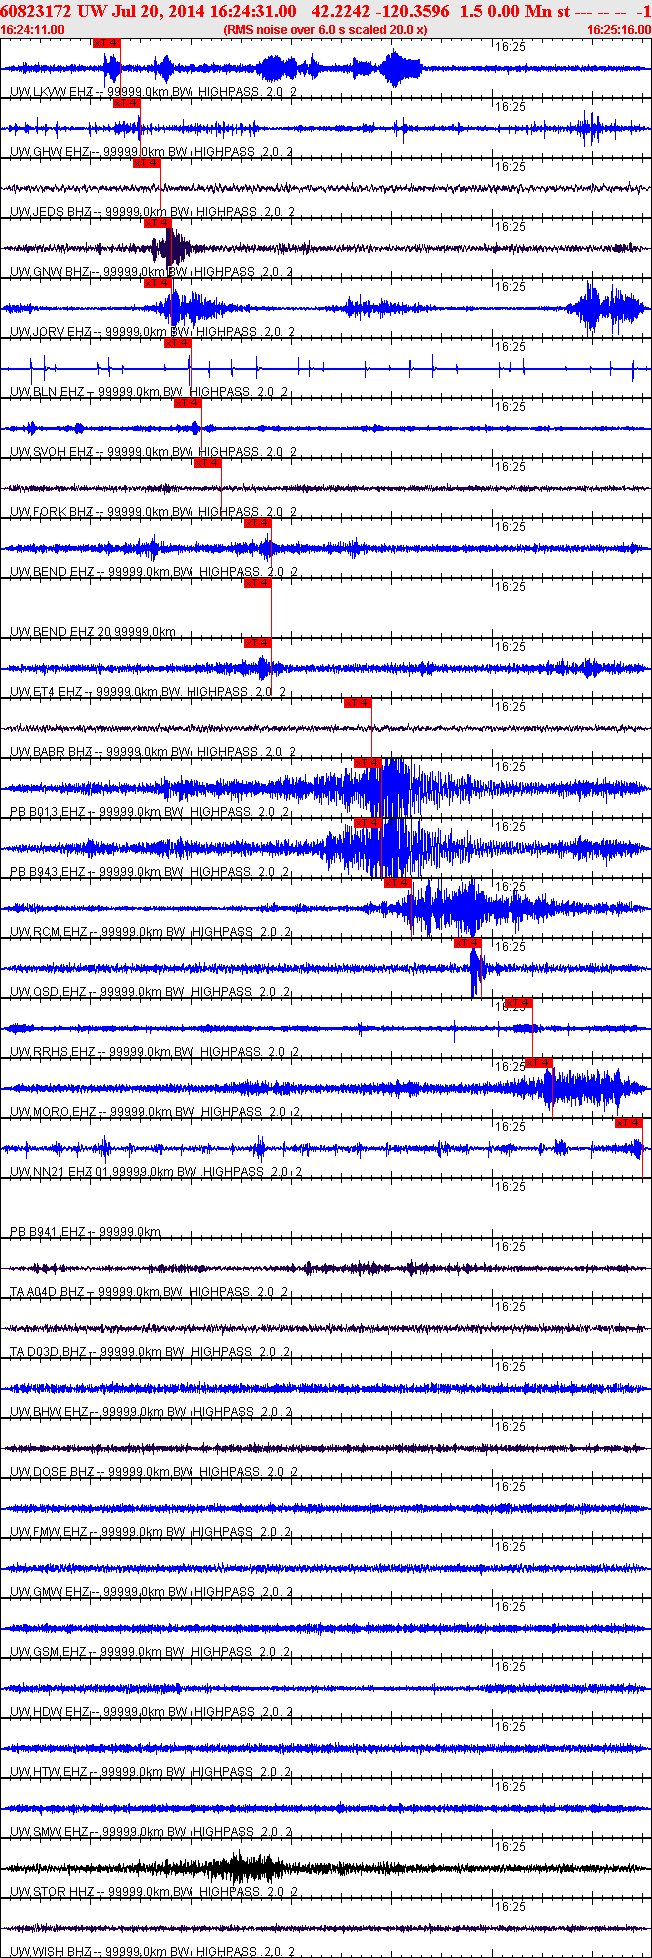Select the UW.GSM EHZ station label
The width and height of the screenshot is (652, 1958).
(x=152, y=1652)
